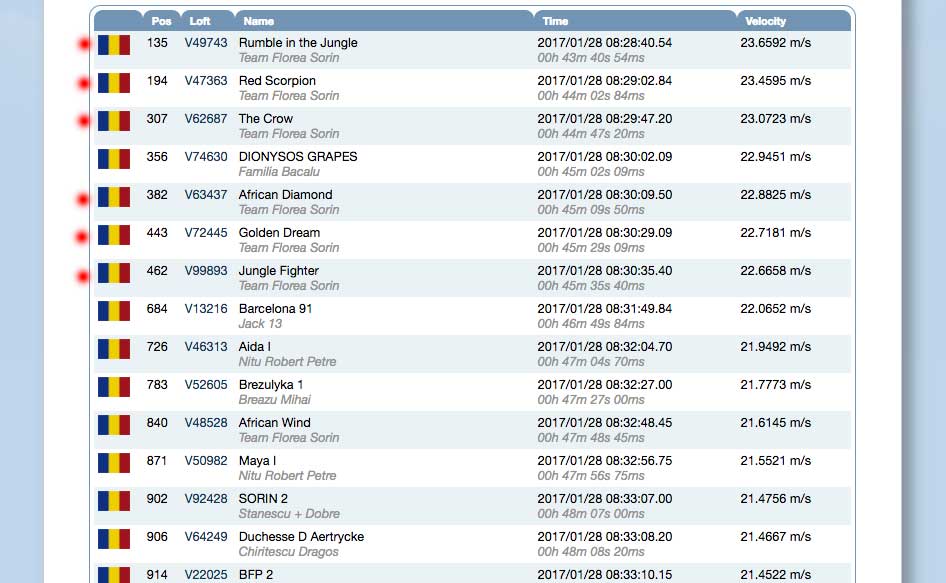Open loft link V49743
Image resolution: width=946 pixels, height=583 pixels.
(206, 43)
